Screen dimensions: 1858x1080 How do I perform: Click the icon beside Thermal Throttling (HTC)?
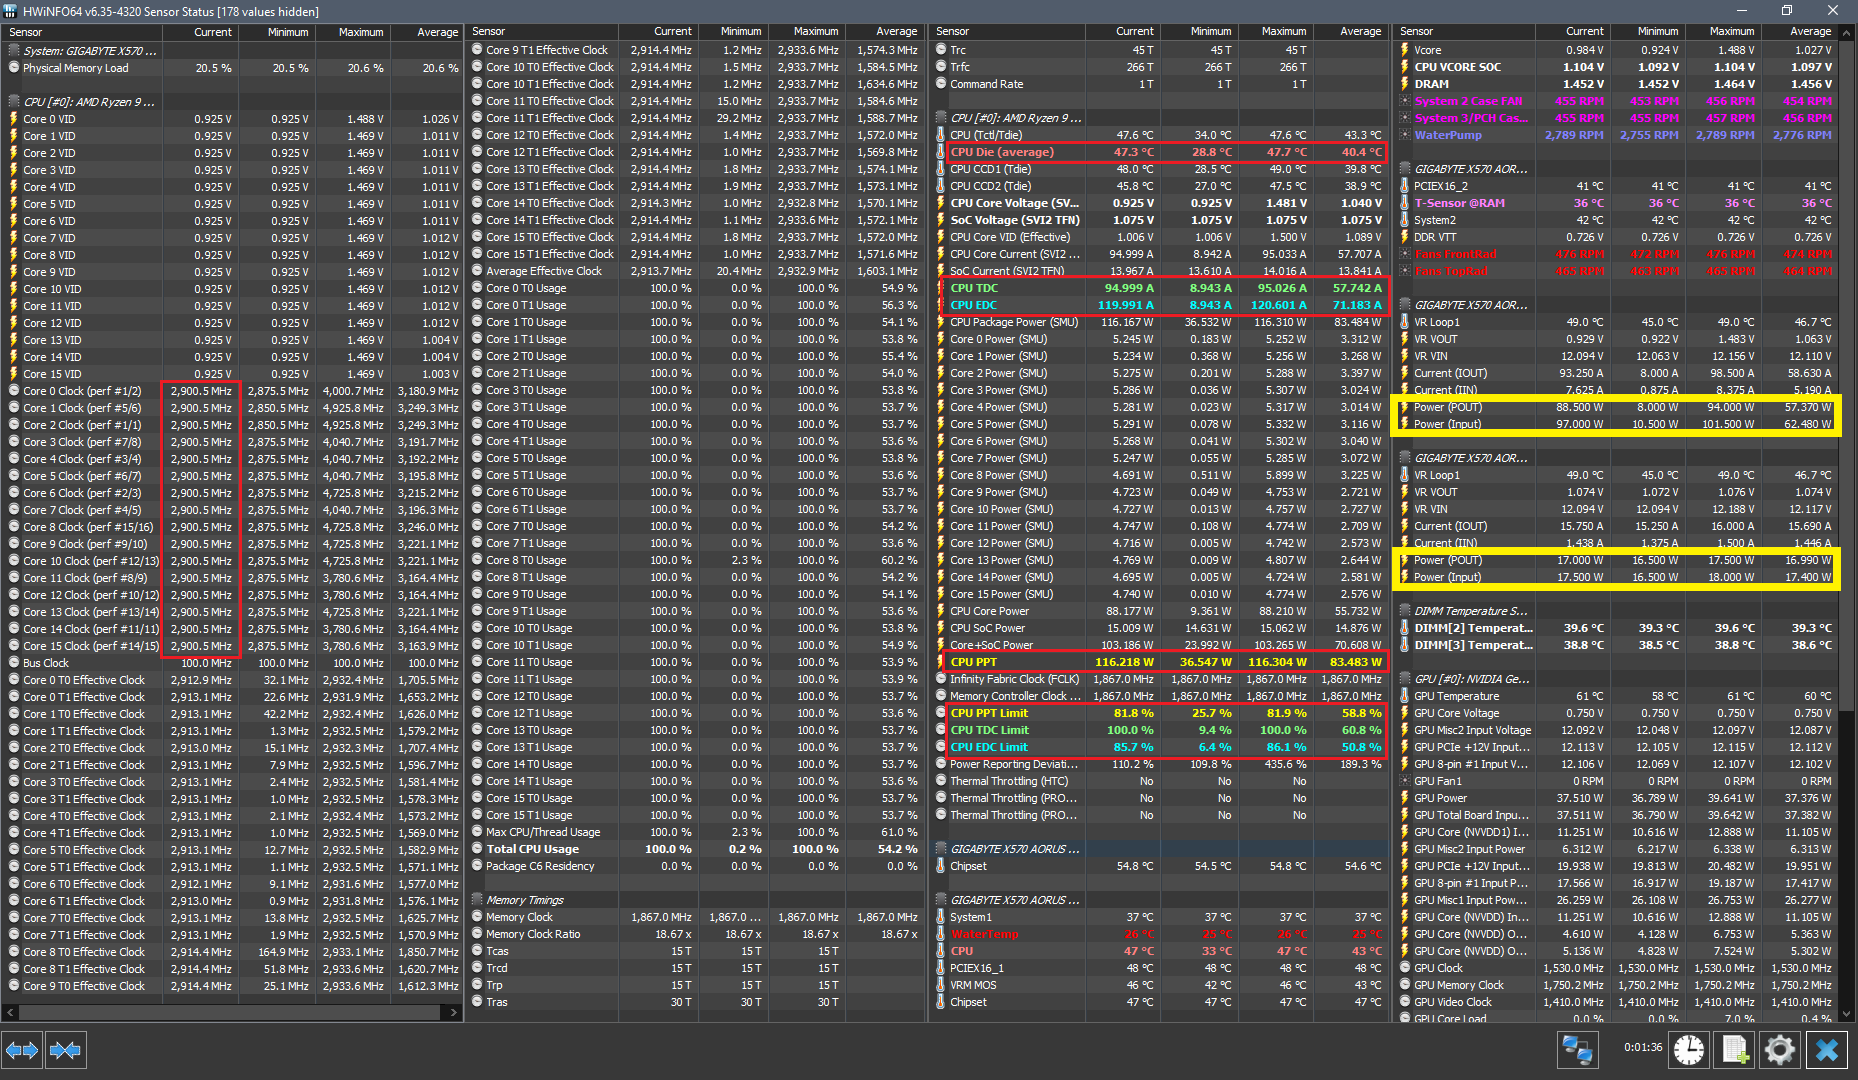[941, 781]
